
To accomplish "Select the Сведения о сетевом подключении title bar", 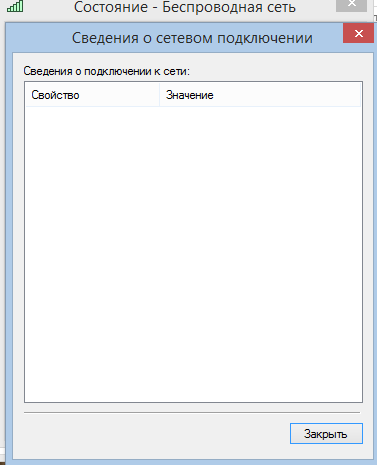I will pos(192,38).
